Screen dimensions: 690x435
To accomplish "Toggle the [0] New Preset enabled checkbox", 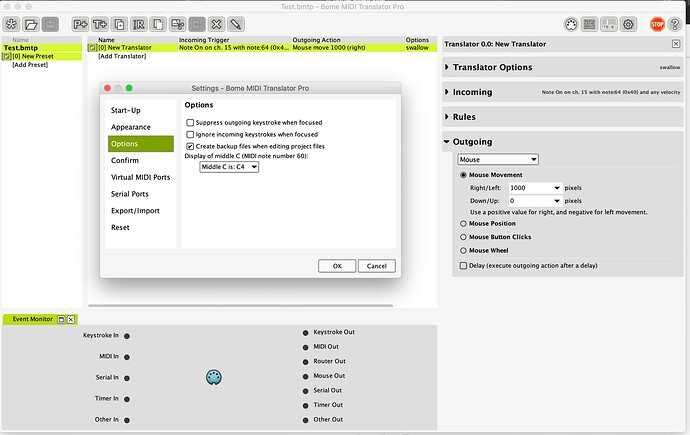I will (7, 56).
